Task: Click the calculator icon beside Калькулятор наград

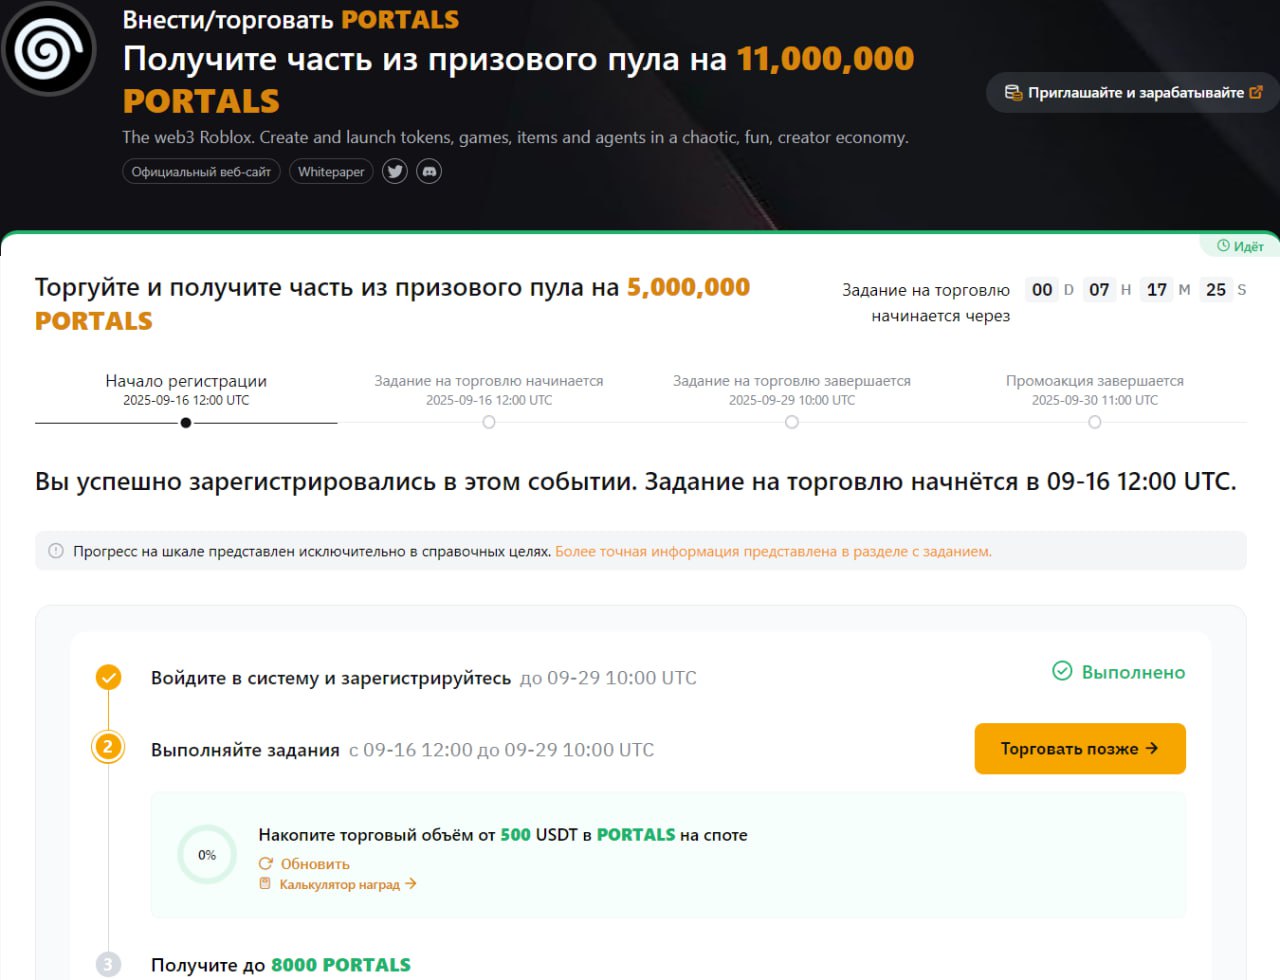Action: click(x=265, y=884)
